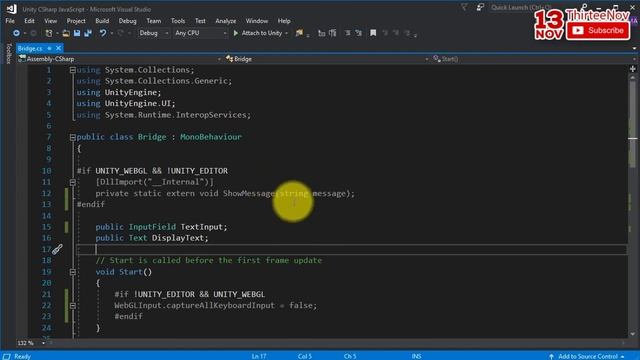Collapse the region at line 22
This screenshot has height=360, width=640.
click(x=73, y=306)
